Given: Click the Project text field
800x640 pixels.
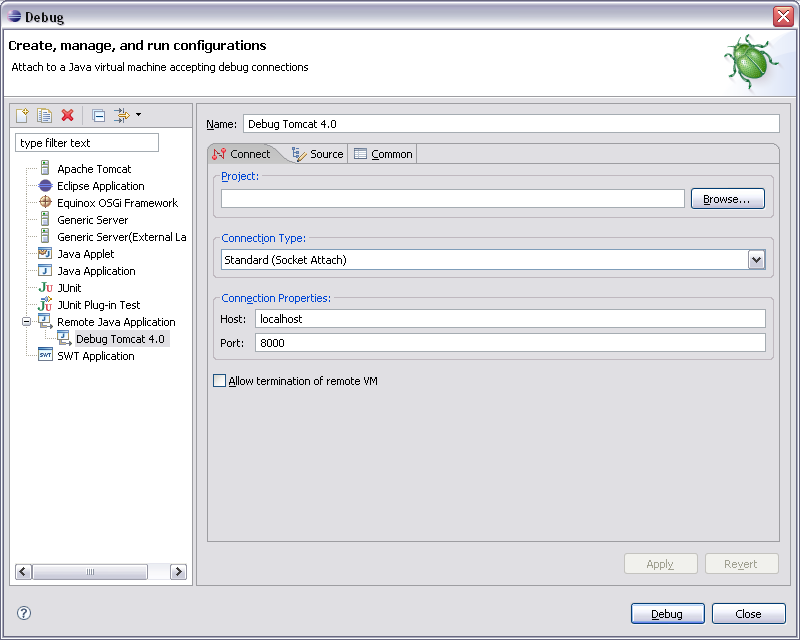Looking at the screenshot, I should click(x=453, y=199).
